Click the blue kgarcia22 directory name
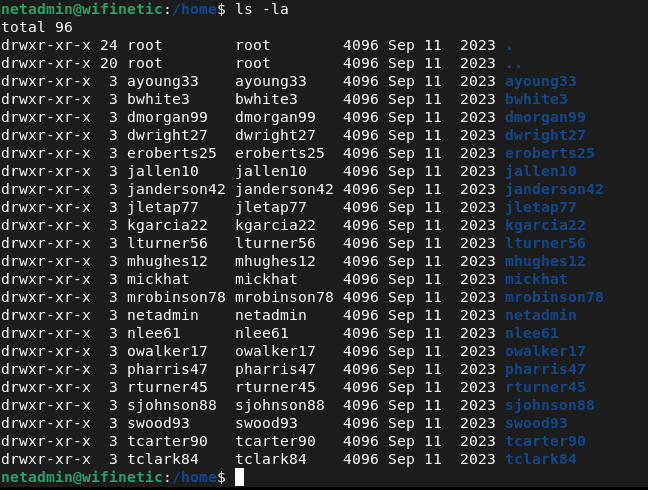The width and height of the screenshot is (648, 490). 544,226
